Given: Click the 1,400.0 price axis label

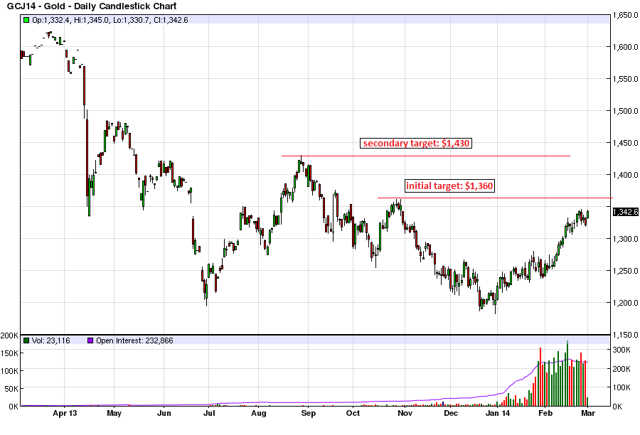Looking at the screenshot, I should [625, 175].
